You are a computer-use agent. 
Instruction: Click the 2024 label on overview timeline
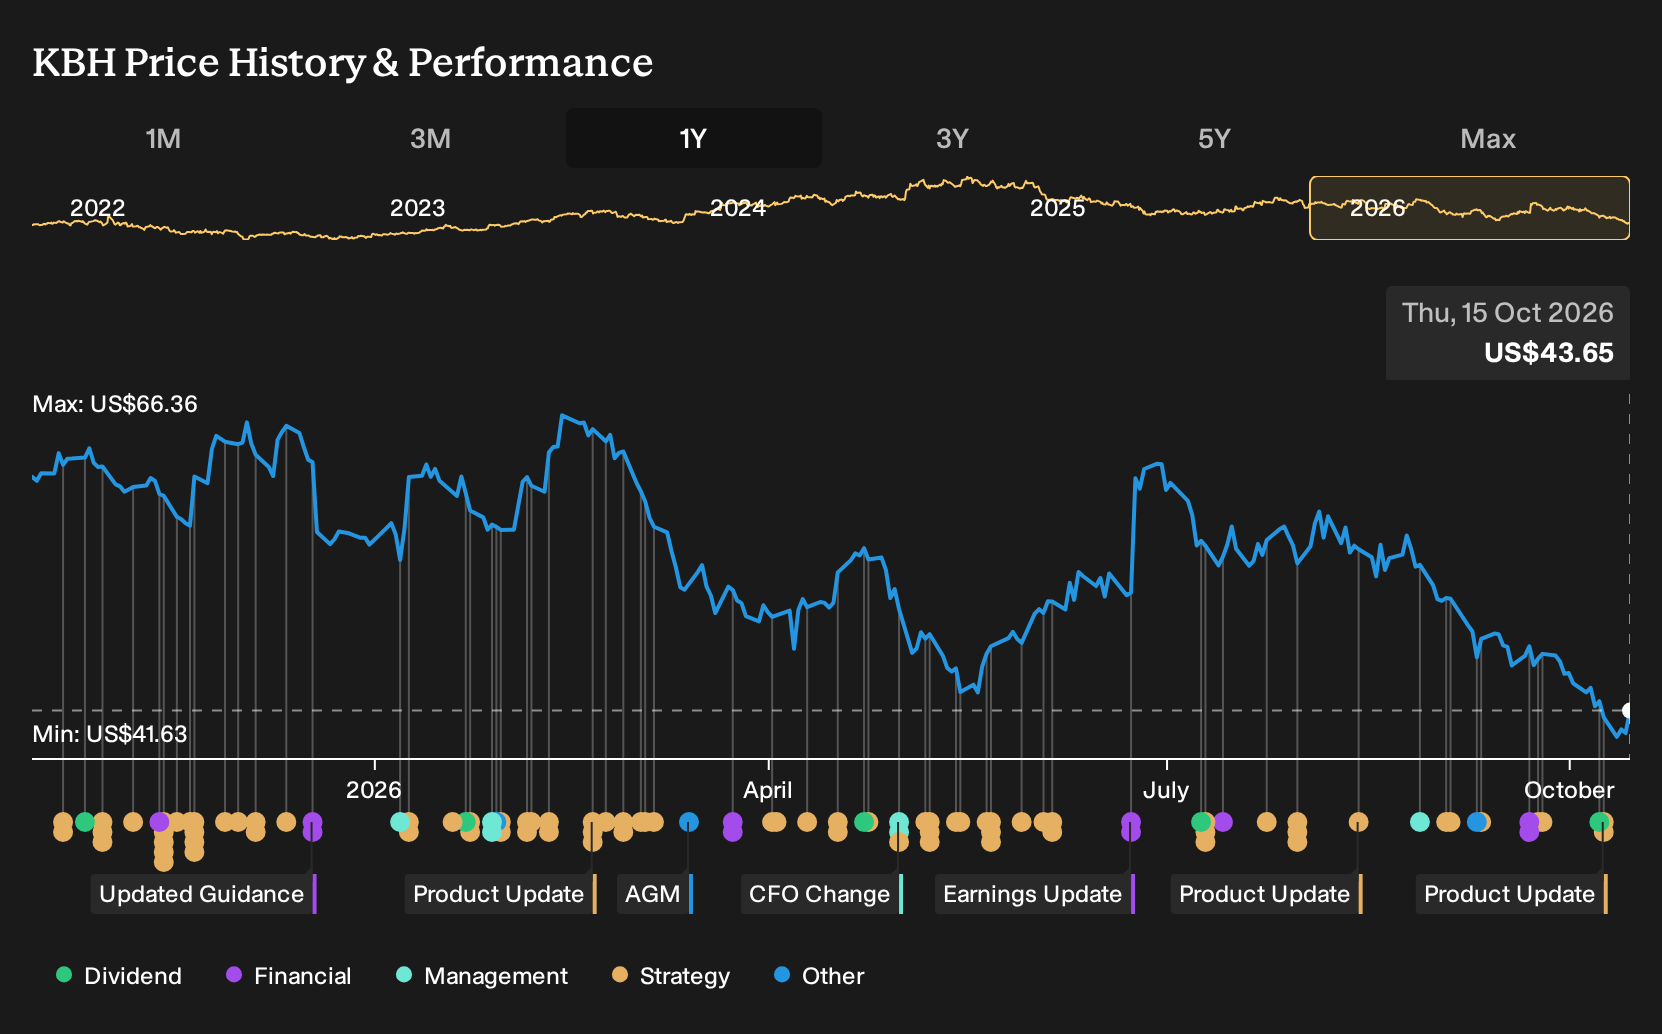[737, 208]
